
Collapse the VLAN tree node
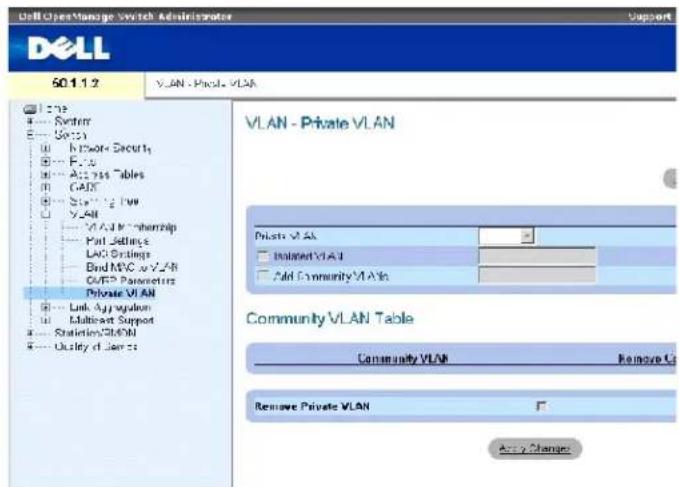pyautogui.click(x=45, y=214)
